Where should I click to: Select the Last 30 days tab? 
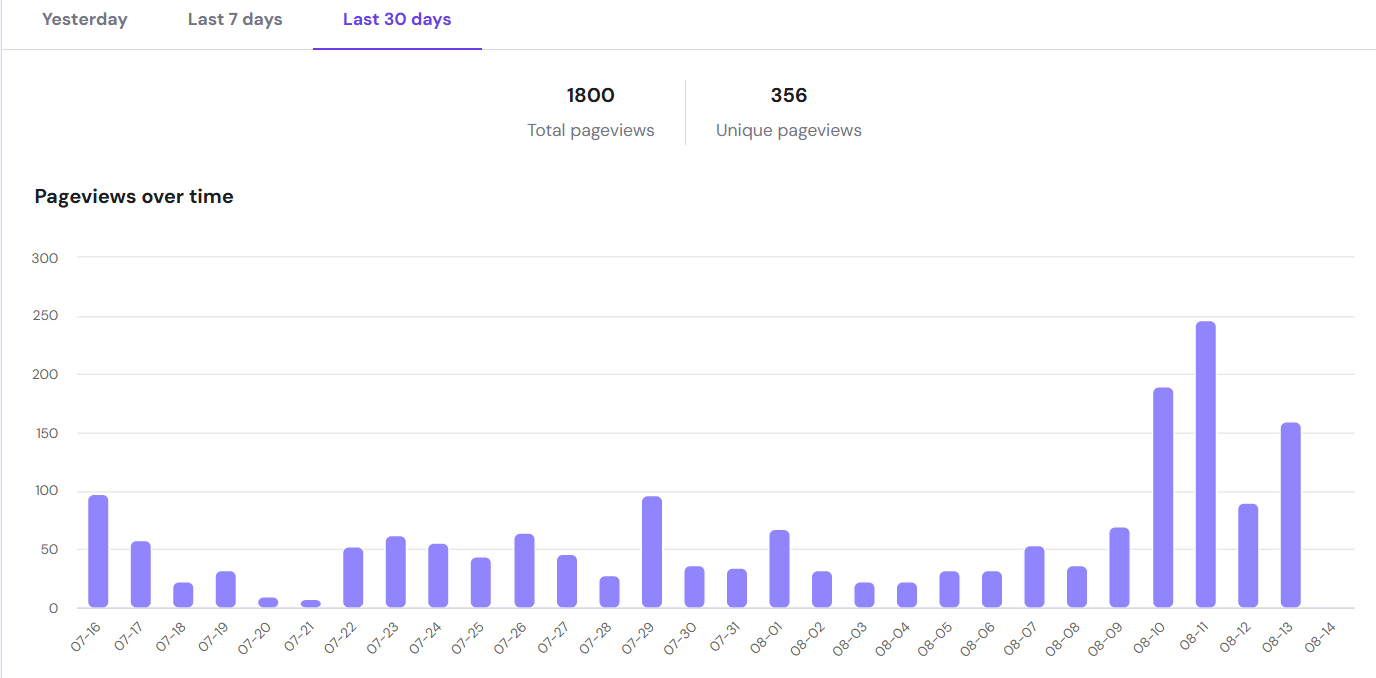[396, 19]
